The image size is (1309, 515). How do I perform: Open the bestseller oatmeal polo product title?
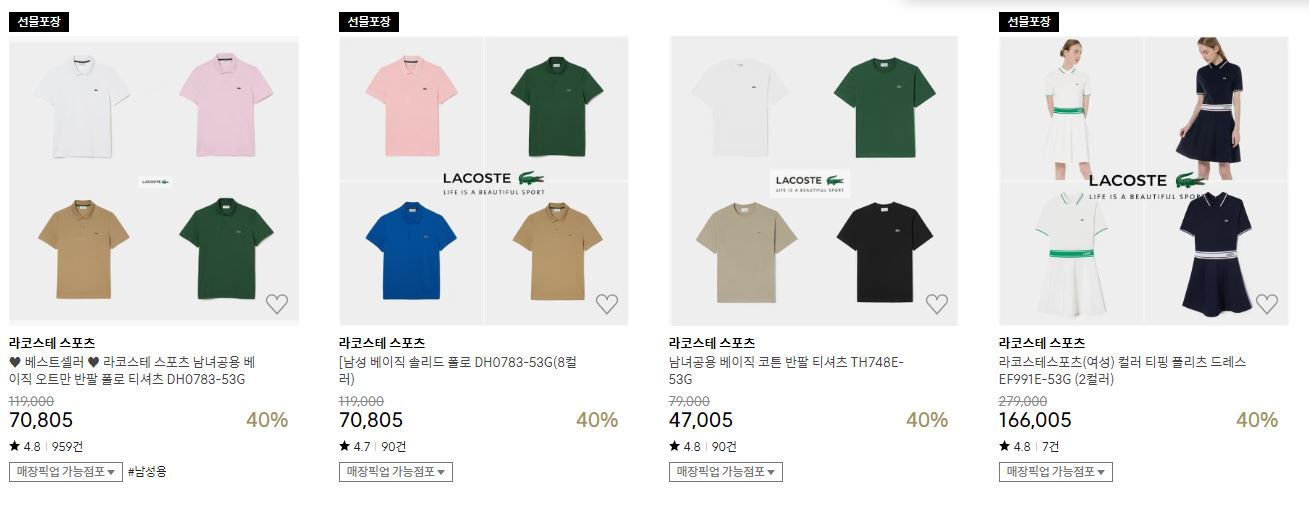pos(133,371)
